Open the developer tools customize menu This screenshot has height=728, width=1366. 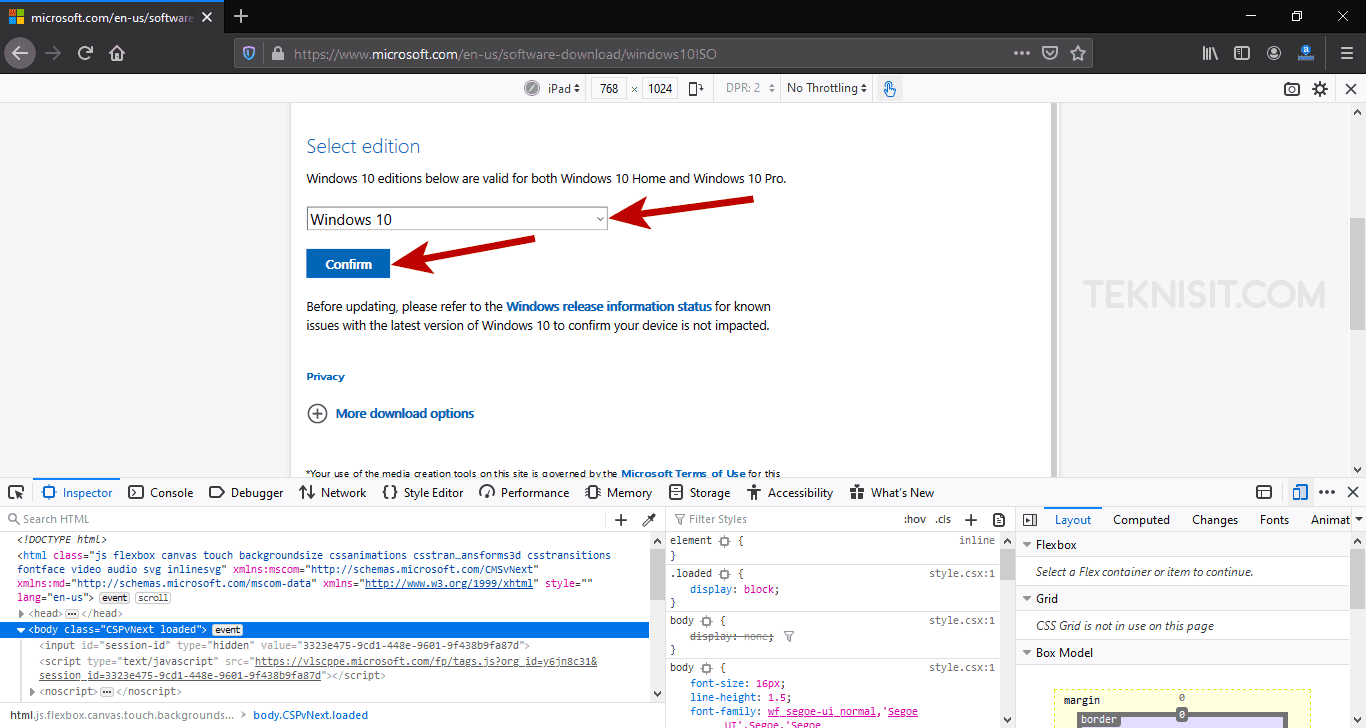(1327, 492)
